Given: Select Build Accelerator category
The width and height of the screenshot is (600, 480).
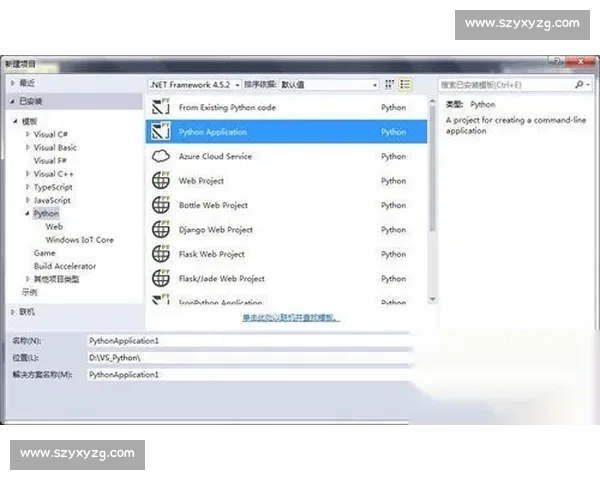Looking at the screenshot, I should tap(65, 266).
